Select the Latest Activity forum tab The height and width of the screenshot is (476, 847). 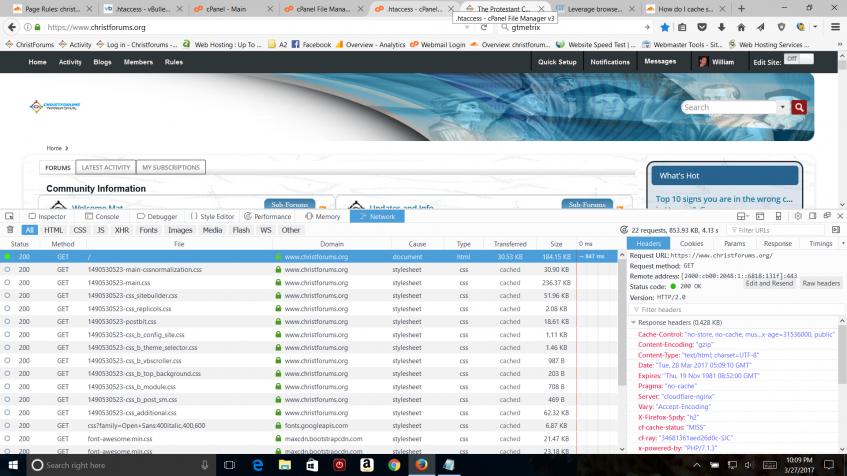click(x=106, y=167)
